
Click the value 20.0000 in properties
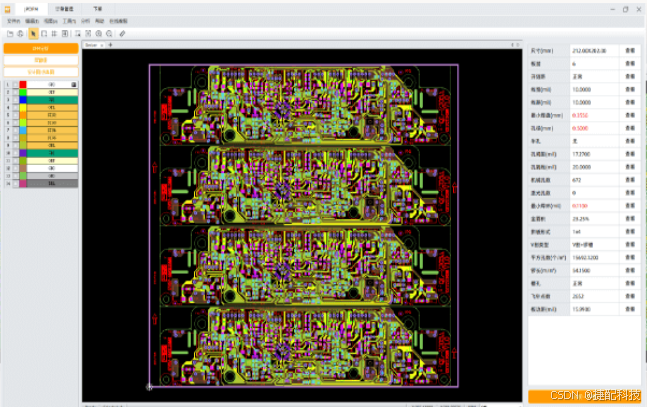click(581, 167)
